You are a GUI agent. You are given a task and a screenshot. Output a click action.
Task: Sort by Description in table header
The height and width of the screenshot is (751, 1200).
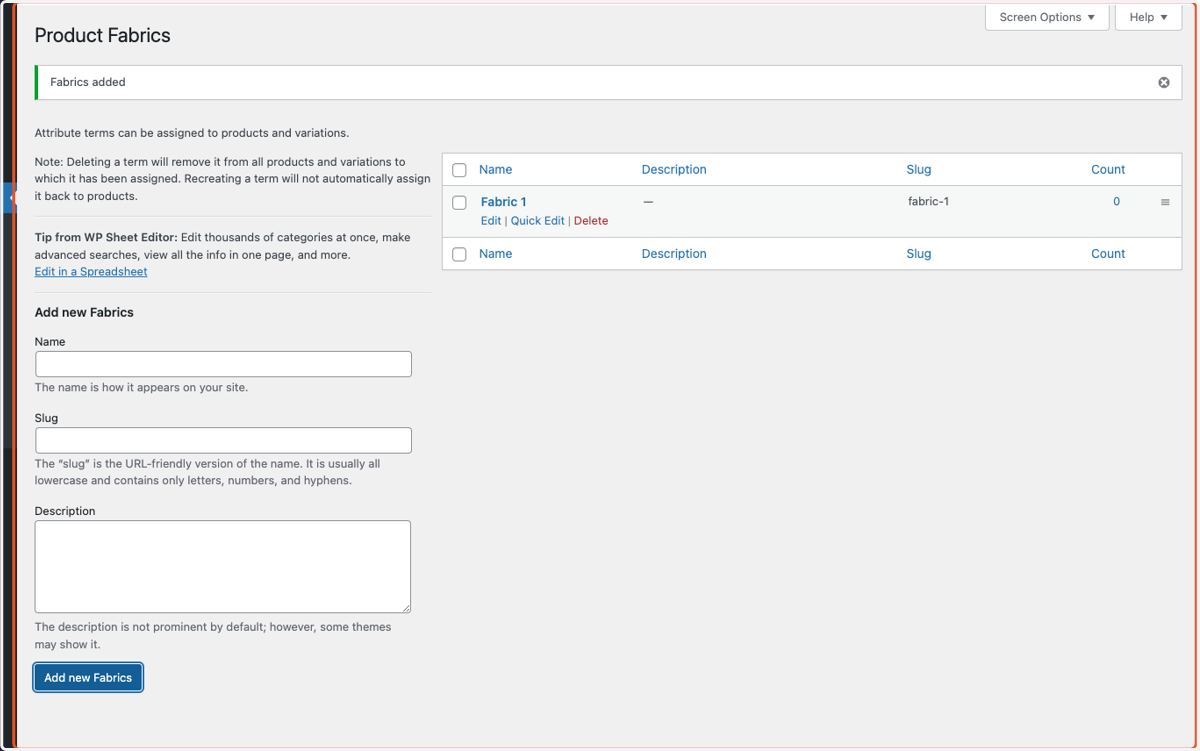coord(674,169)
